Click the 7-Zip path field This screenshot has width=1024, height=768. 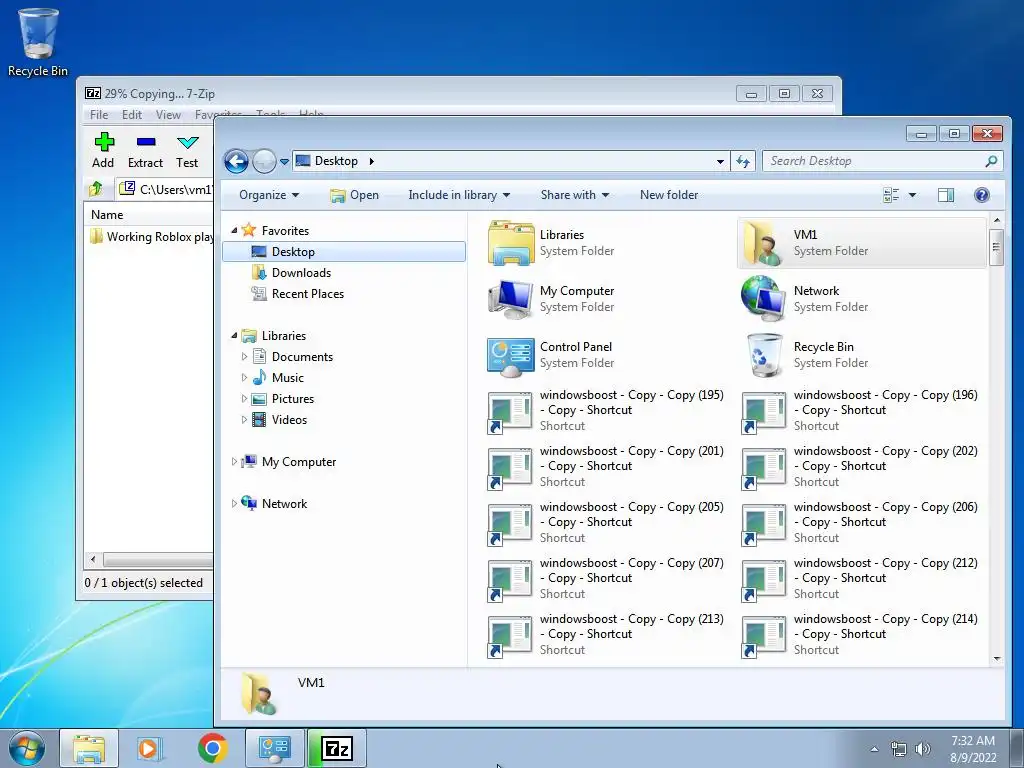point(166,189)
